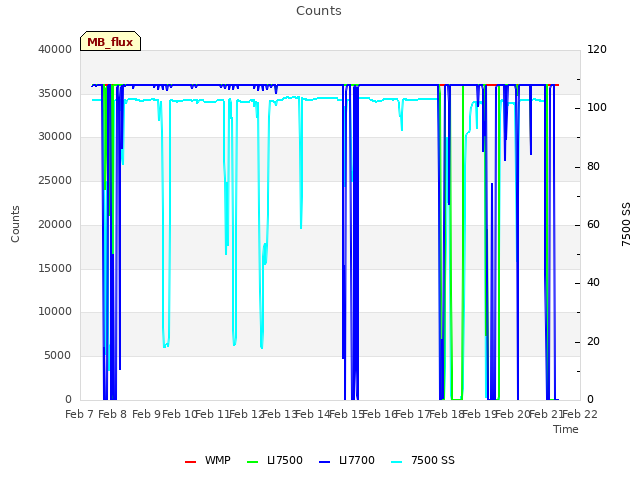Click the left Counts axis label
640x480 pixels.
tap(15, 224)
